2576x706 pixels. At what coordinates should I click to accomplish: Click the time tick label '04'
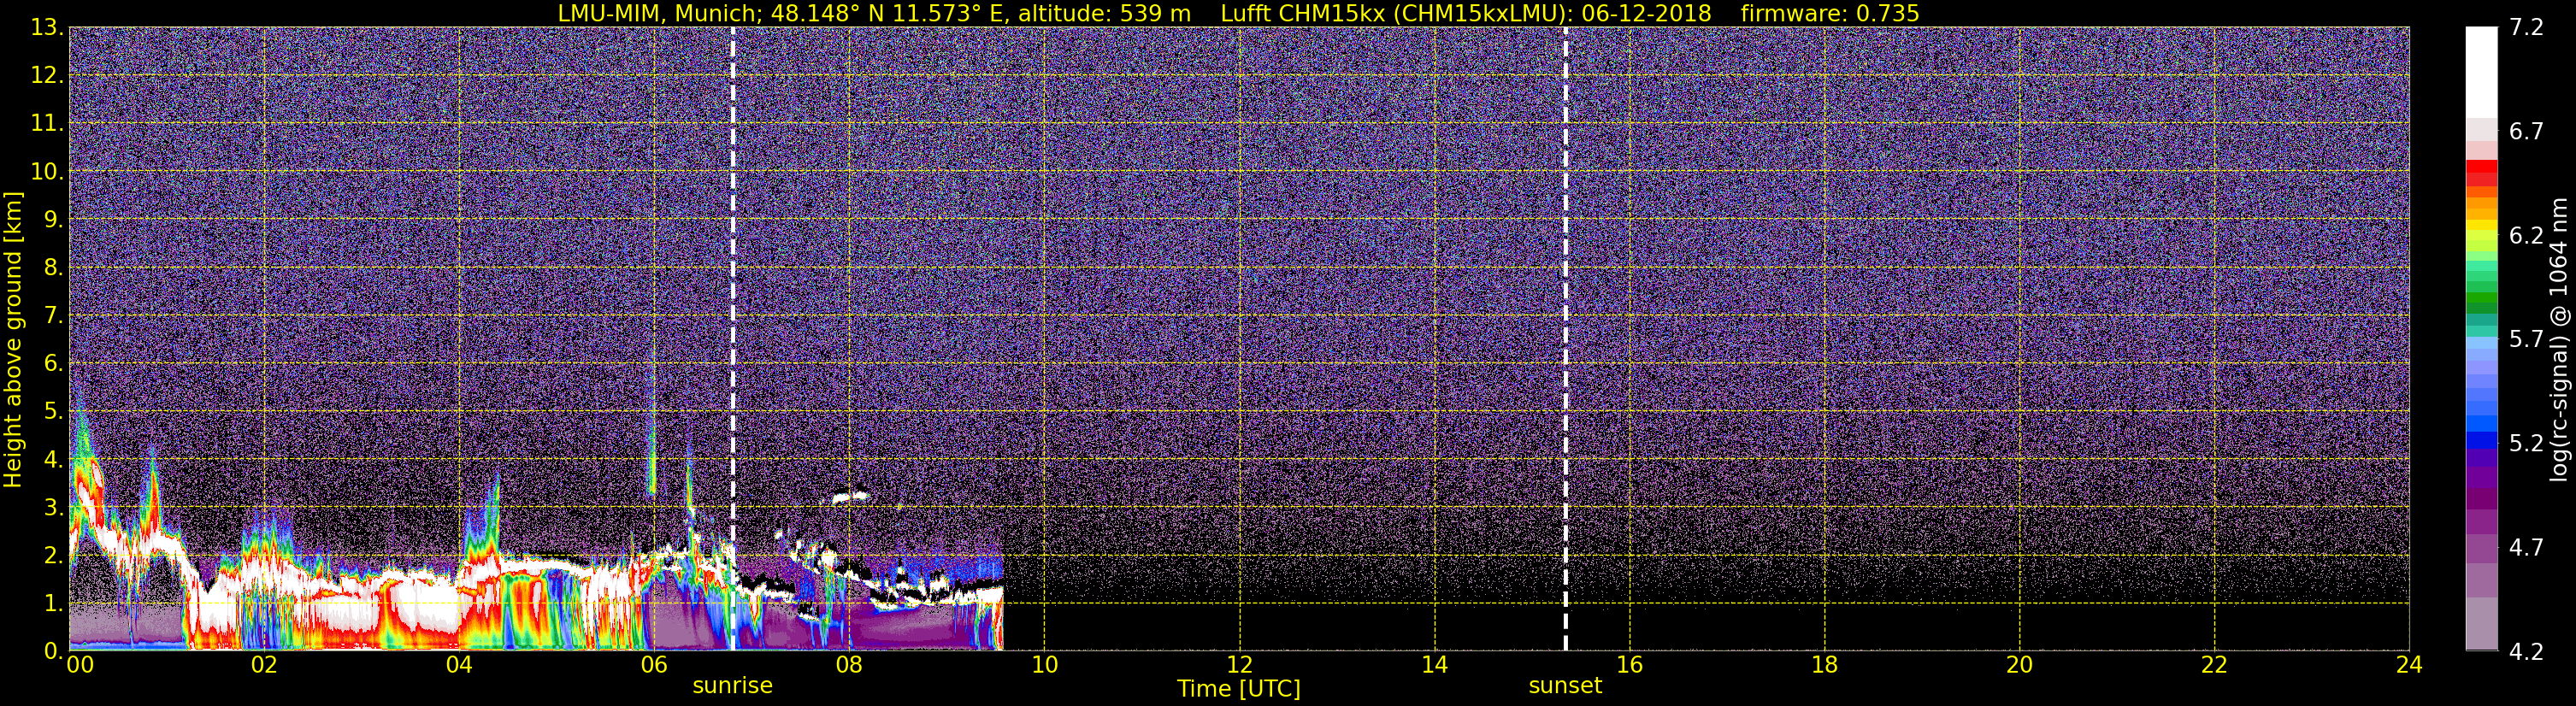(x=458, y=665)
